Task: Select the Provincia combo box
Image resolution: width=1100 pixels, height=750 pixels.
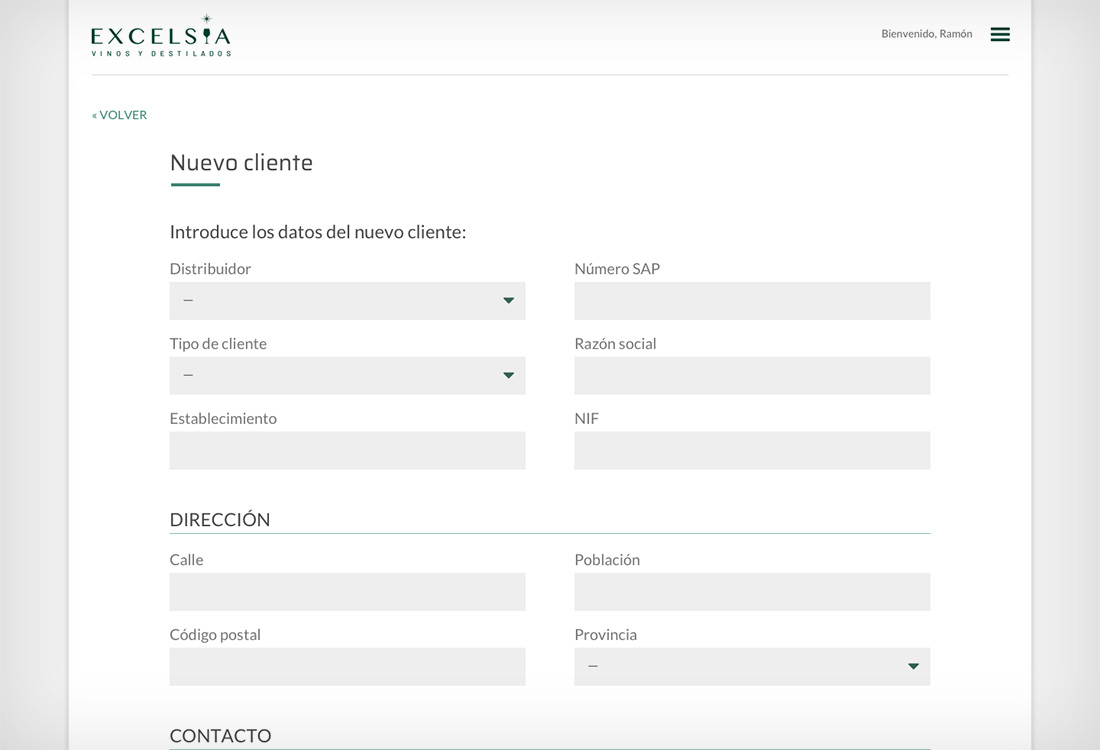Action: pos(751,667)
